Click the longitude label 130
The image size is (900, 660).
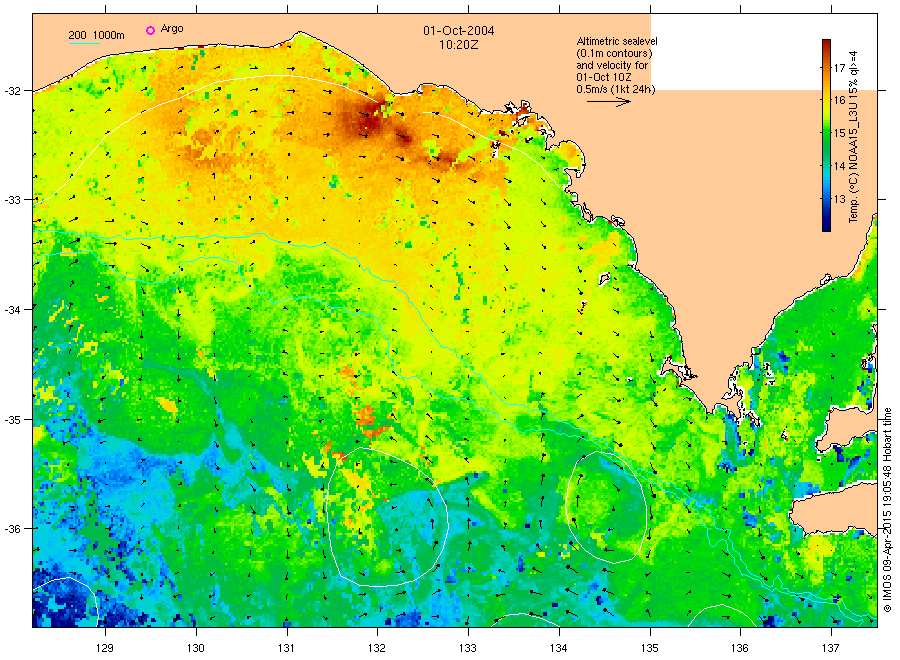(196, 648)
